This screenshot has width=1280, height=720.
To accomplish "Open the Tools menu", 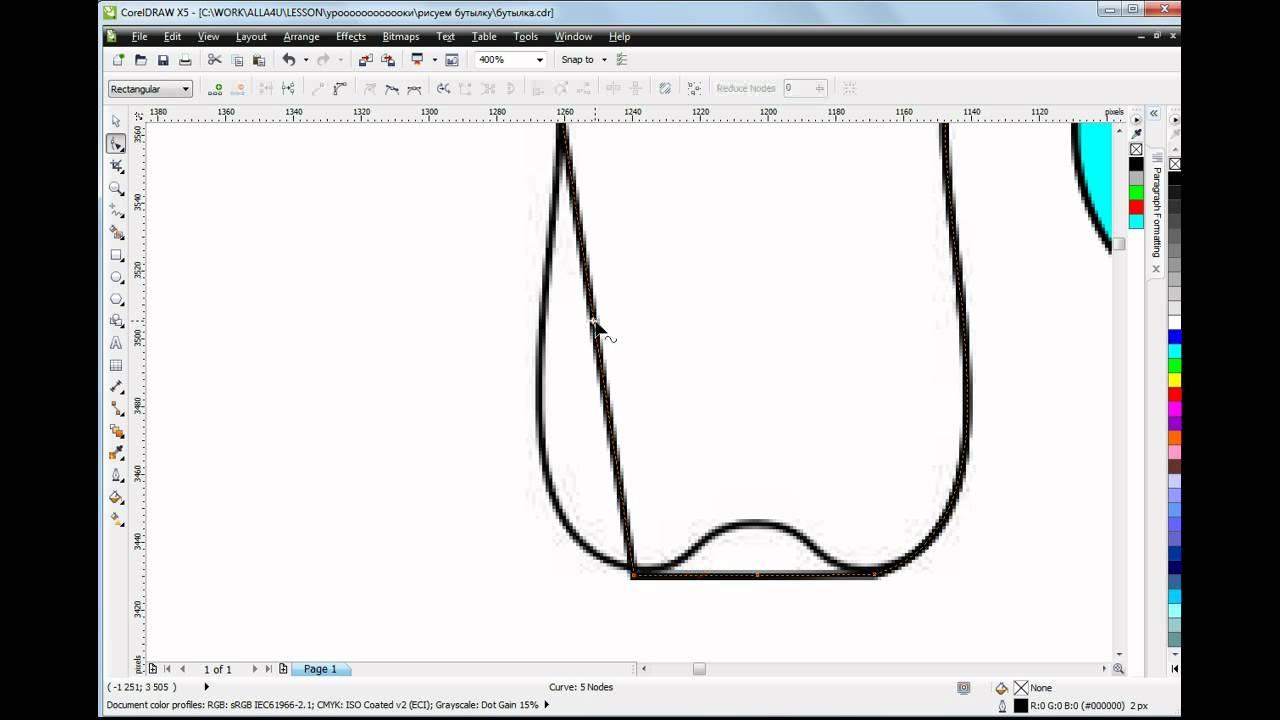I will (x=526, y=37).
